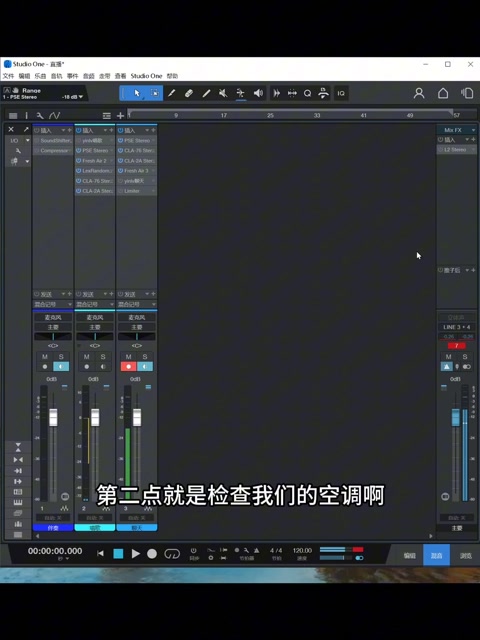Open the IQ toolbar button
This screenshot has height=640, width=480.
click(x=341, y=93)
